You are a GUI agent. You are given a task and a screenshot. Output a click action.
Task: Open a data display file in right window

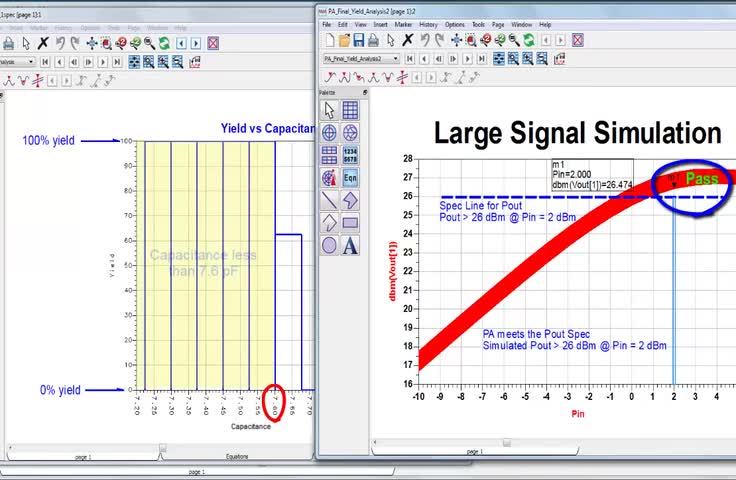click(x=345, y=40)
